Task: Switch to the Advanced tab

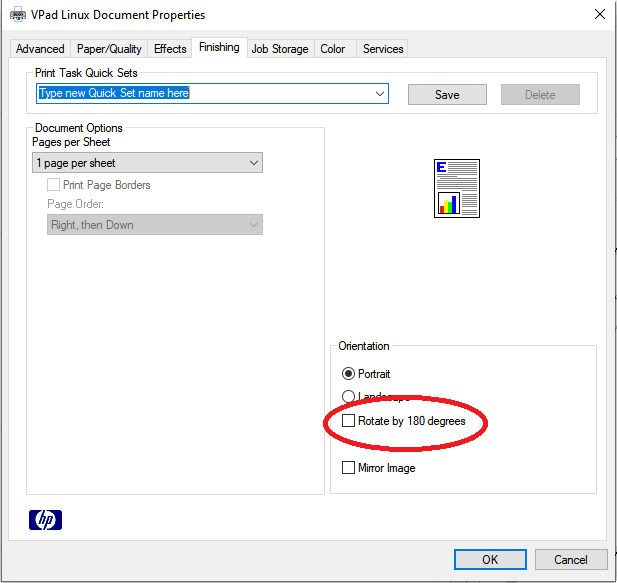Action: [40, 49]
